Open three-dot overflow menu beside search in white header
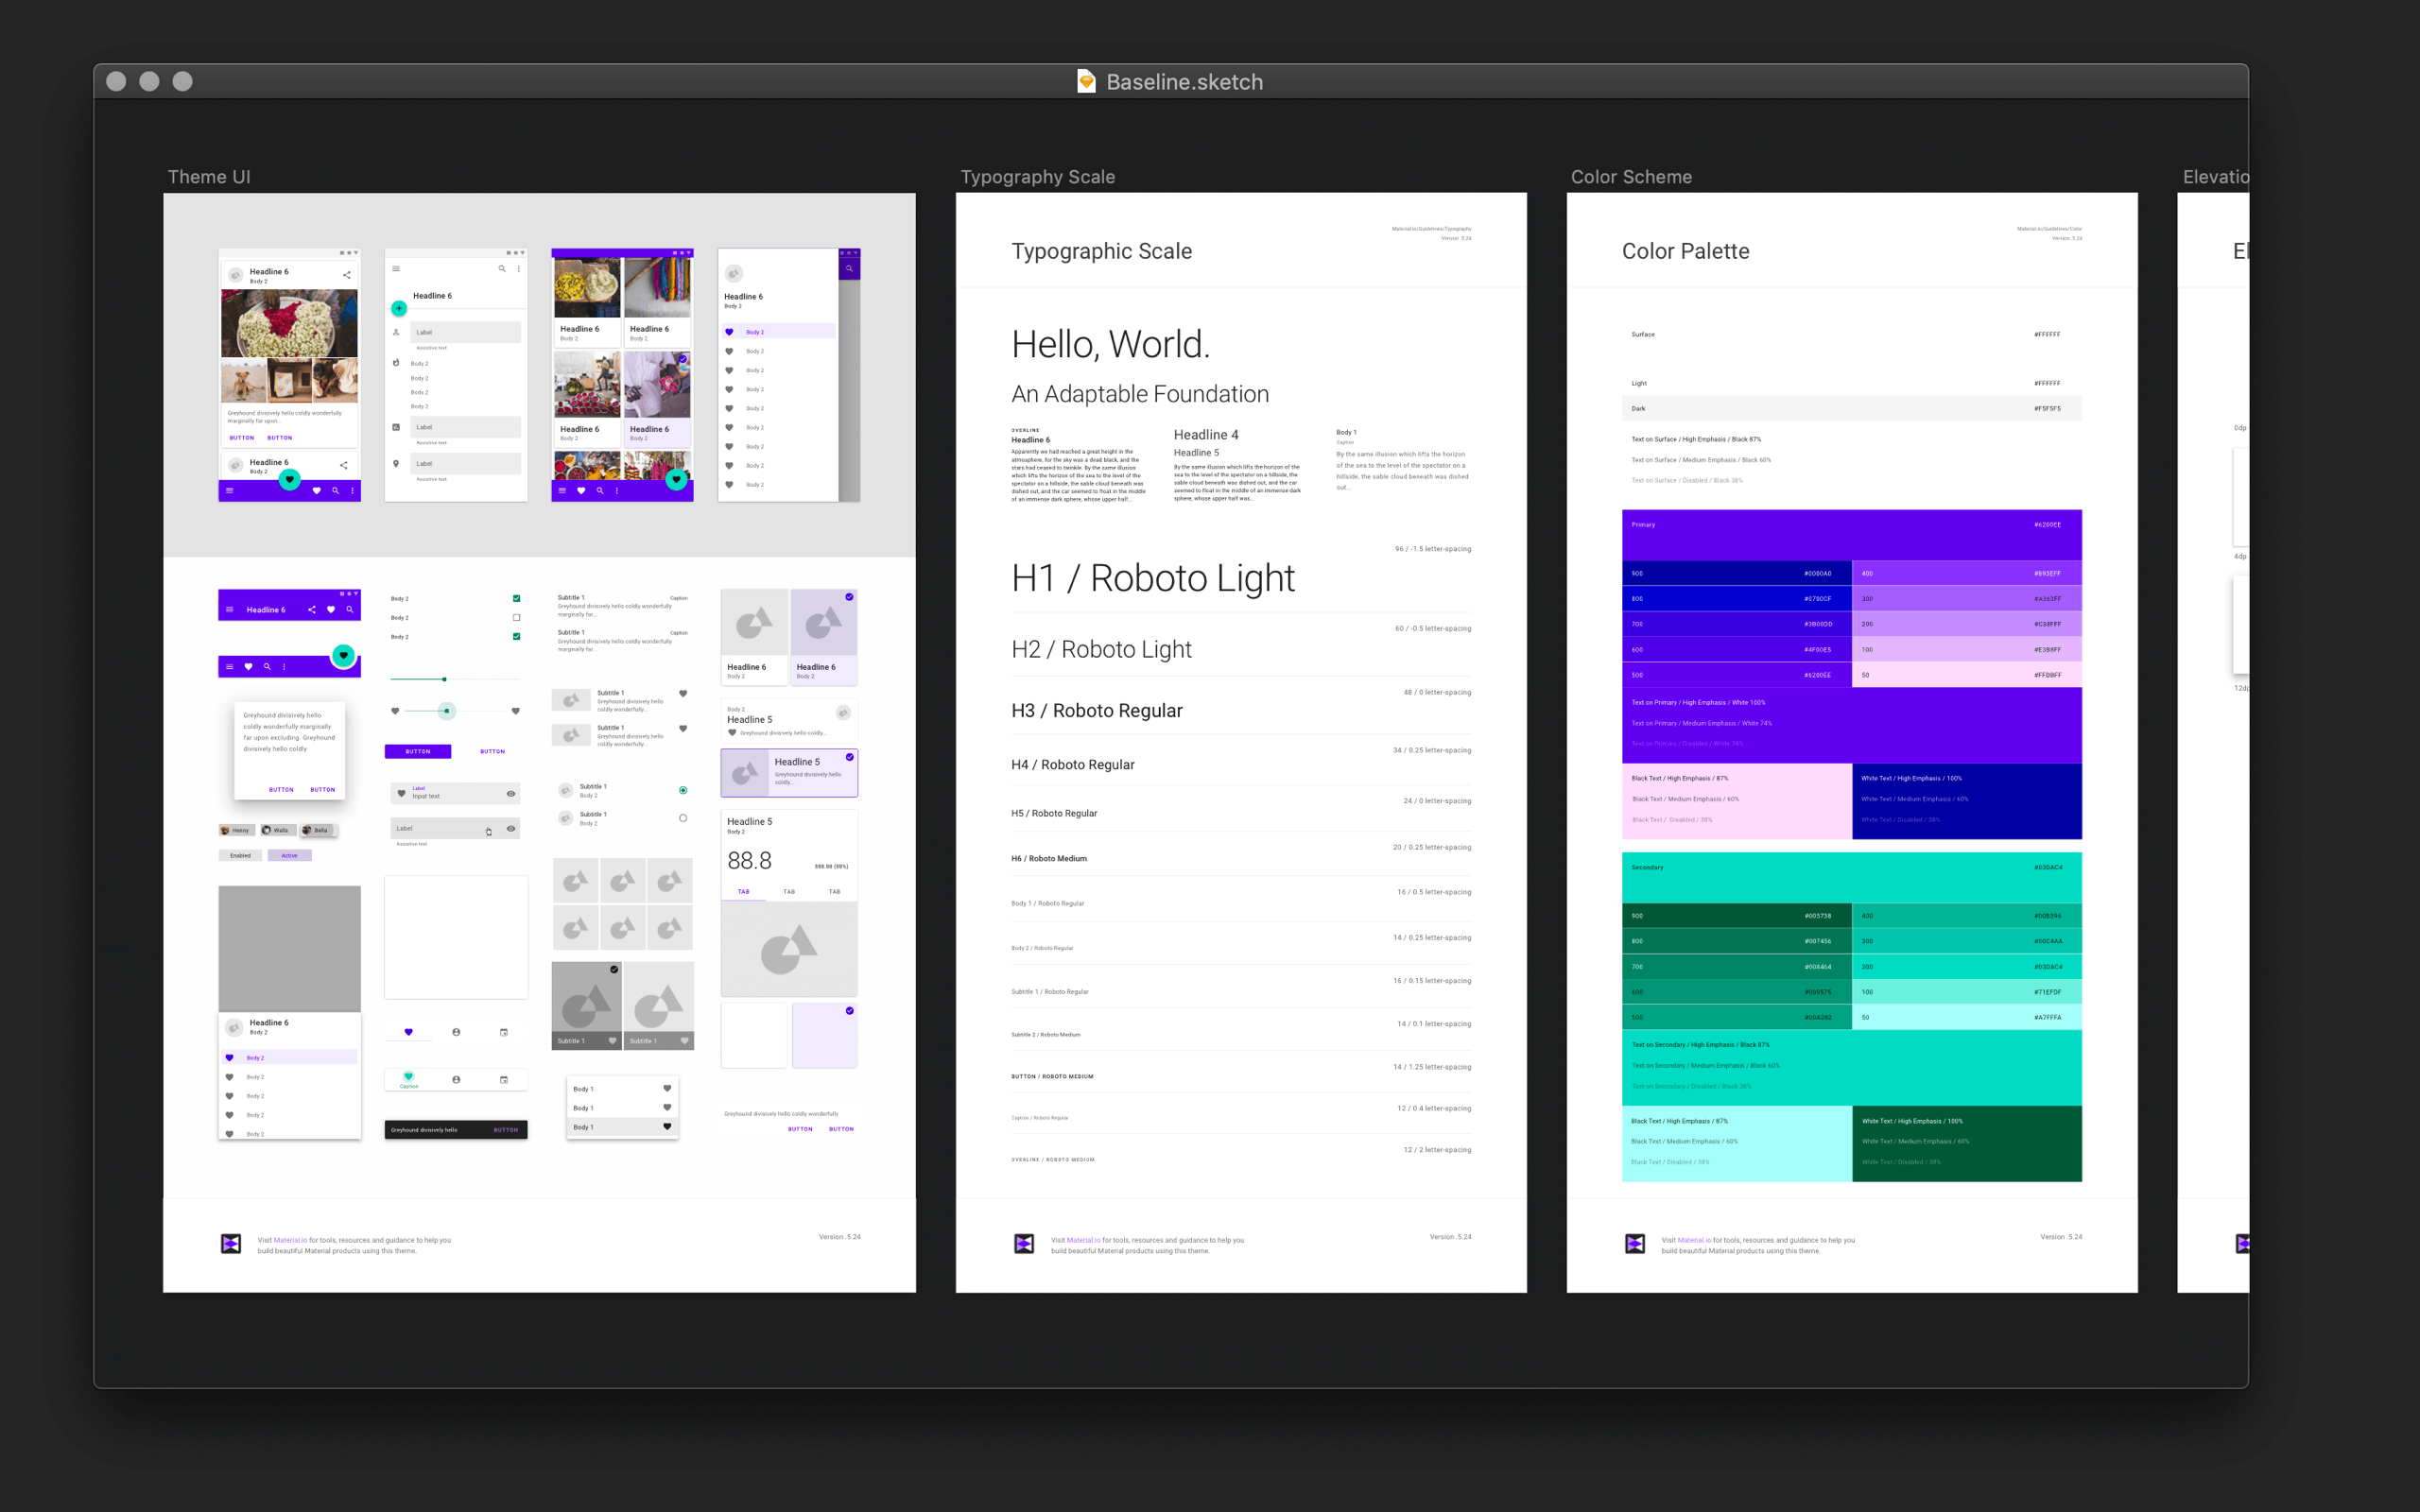The image size is (2420, 1512). pyautogui.click(x=519, y=269)
